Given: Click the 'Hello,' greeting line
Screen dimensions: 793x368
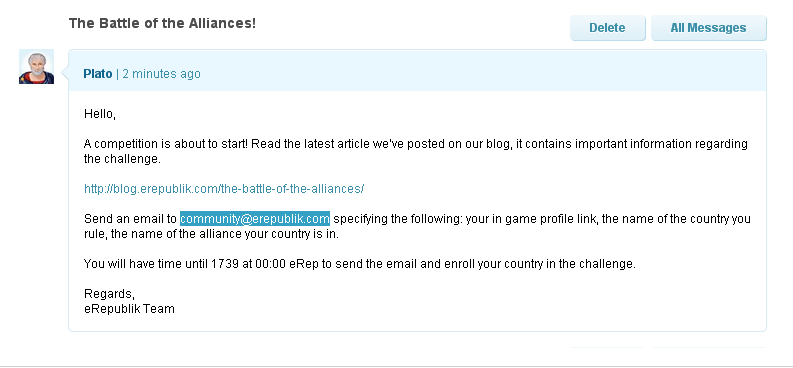Looking at the screenshot, I should (x=100, y=114).
